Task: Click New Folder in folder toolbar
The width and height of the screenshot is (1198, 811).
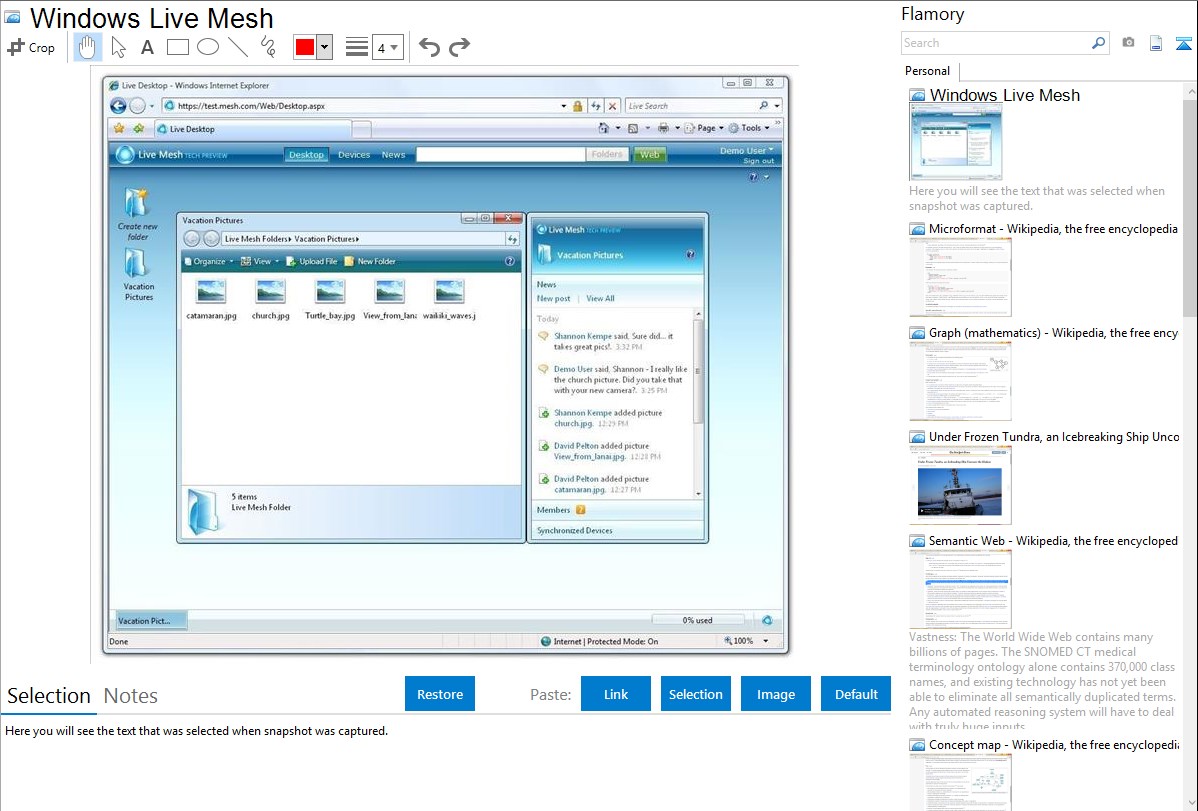Action: pyautogui.click(x=370, y=261)
